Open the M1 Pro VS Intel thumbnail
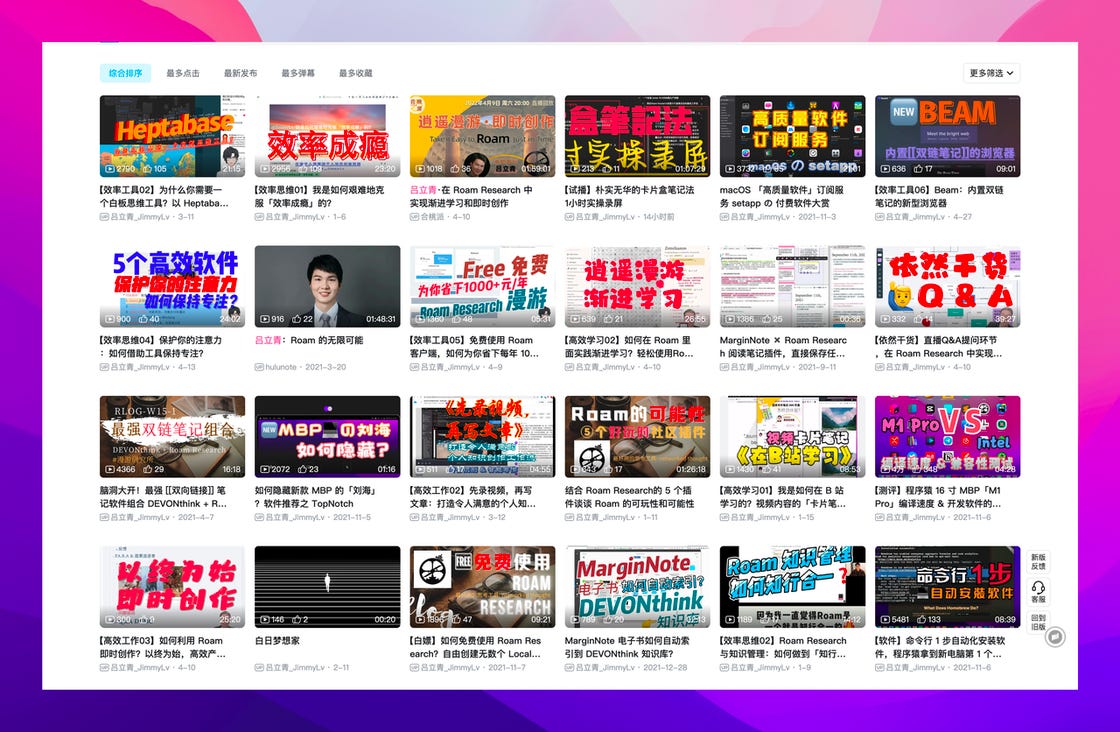The image size is (1120, 732). pyautogui.click(x=947, y=436)
